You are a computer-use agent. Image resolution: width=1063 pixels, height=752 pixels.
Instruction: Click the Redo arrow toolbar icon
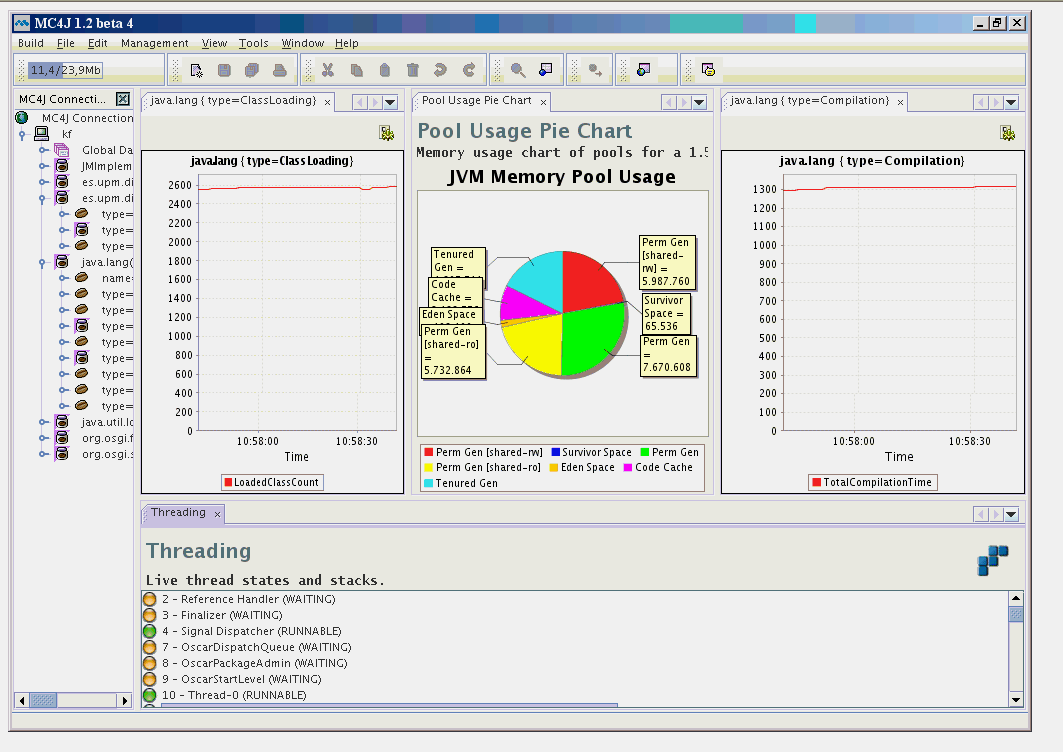[x=469, y=70]
